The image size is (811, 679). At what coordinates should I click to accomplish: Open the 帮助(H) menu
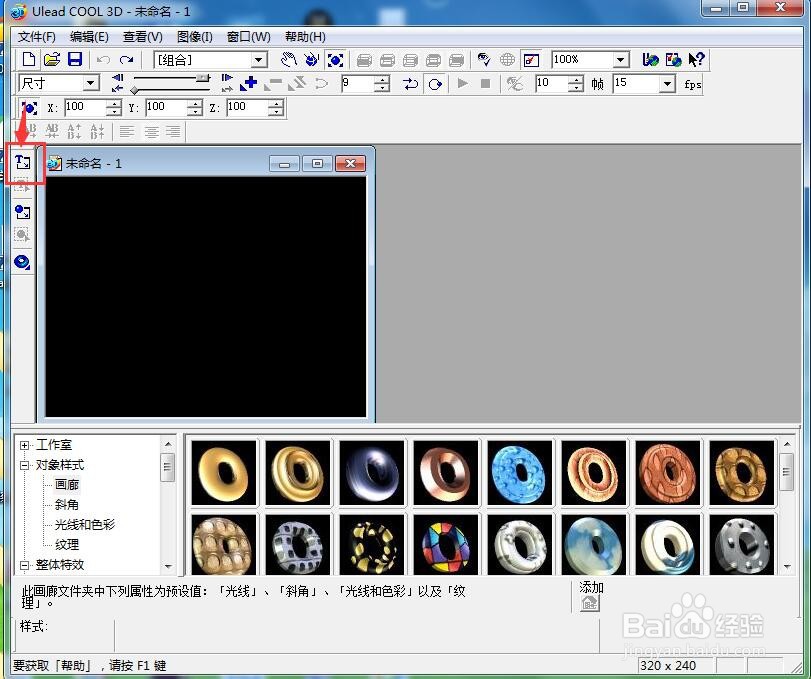tap(305, 37)
